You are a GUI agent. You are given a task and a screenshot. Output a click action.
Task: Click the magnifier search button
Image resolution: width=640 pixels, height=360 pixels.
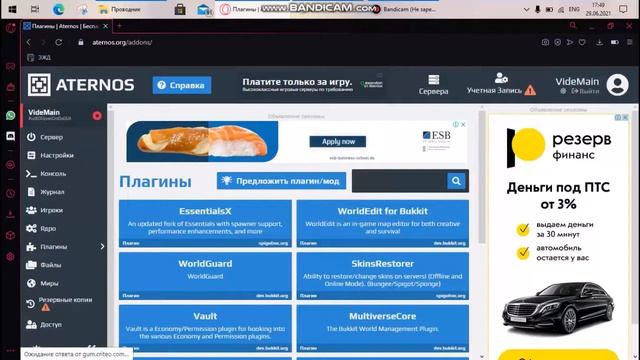pyautogui.click(x=456, y=181)
